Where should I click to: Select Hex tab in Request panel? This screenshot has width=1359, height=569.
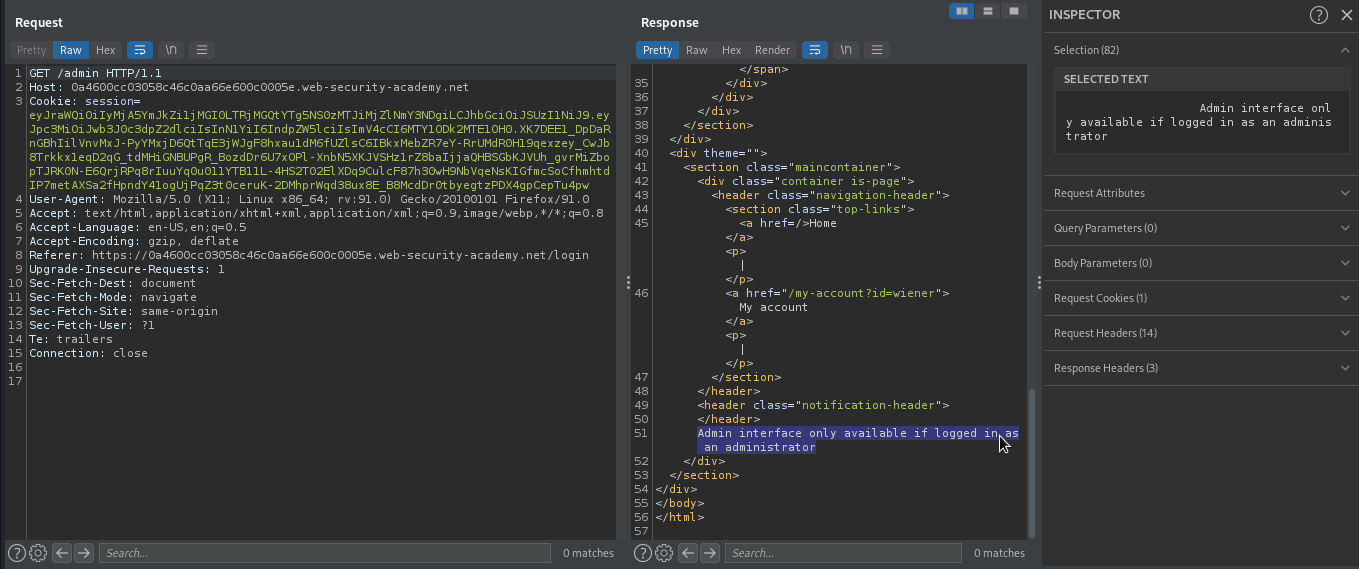(106, 50)
